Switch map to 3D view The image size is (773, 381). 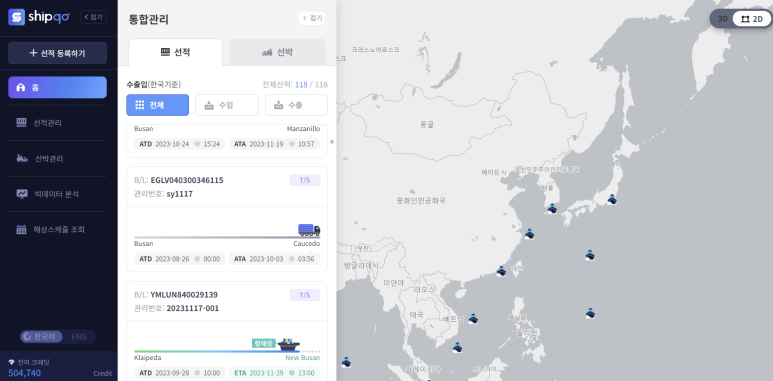(x=723, y=19)
